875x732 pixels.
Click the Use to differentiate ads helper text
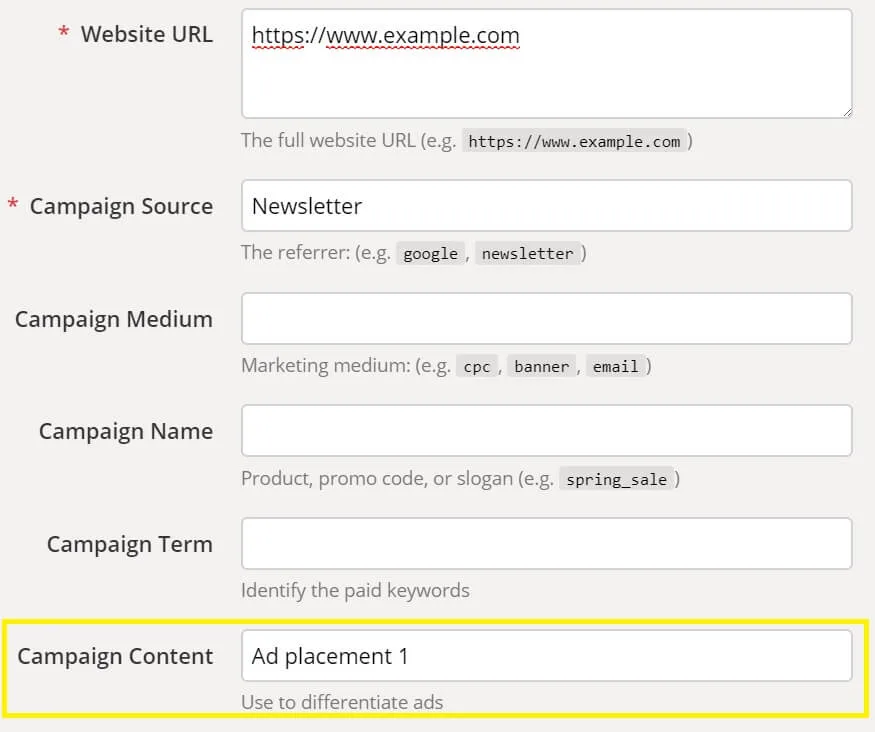341,702
